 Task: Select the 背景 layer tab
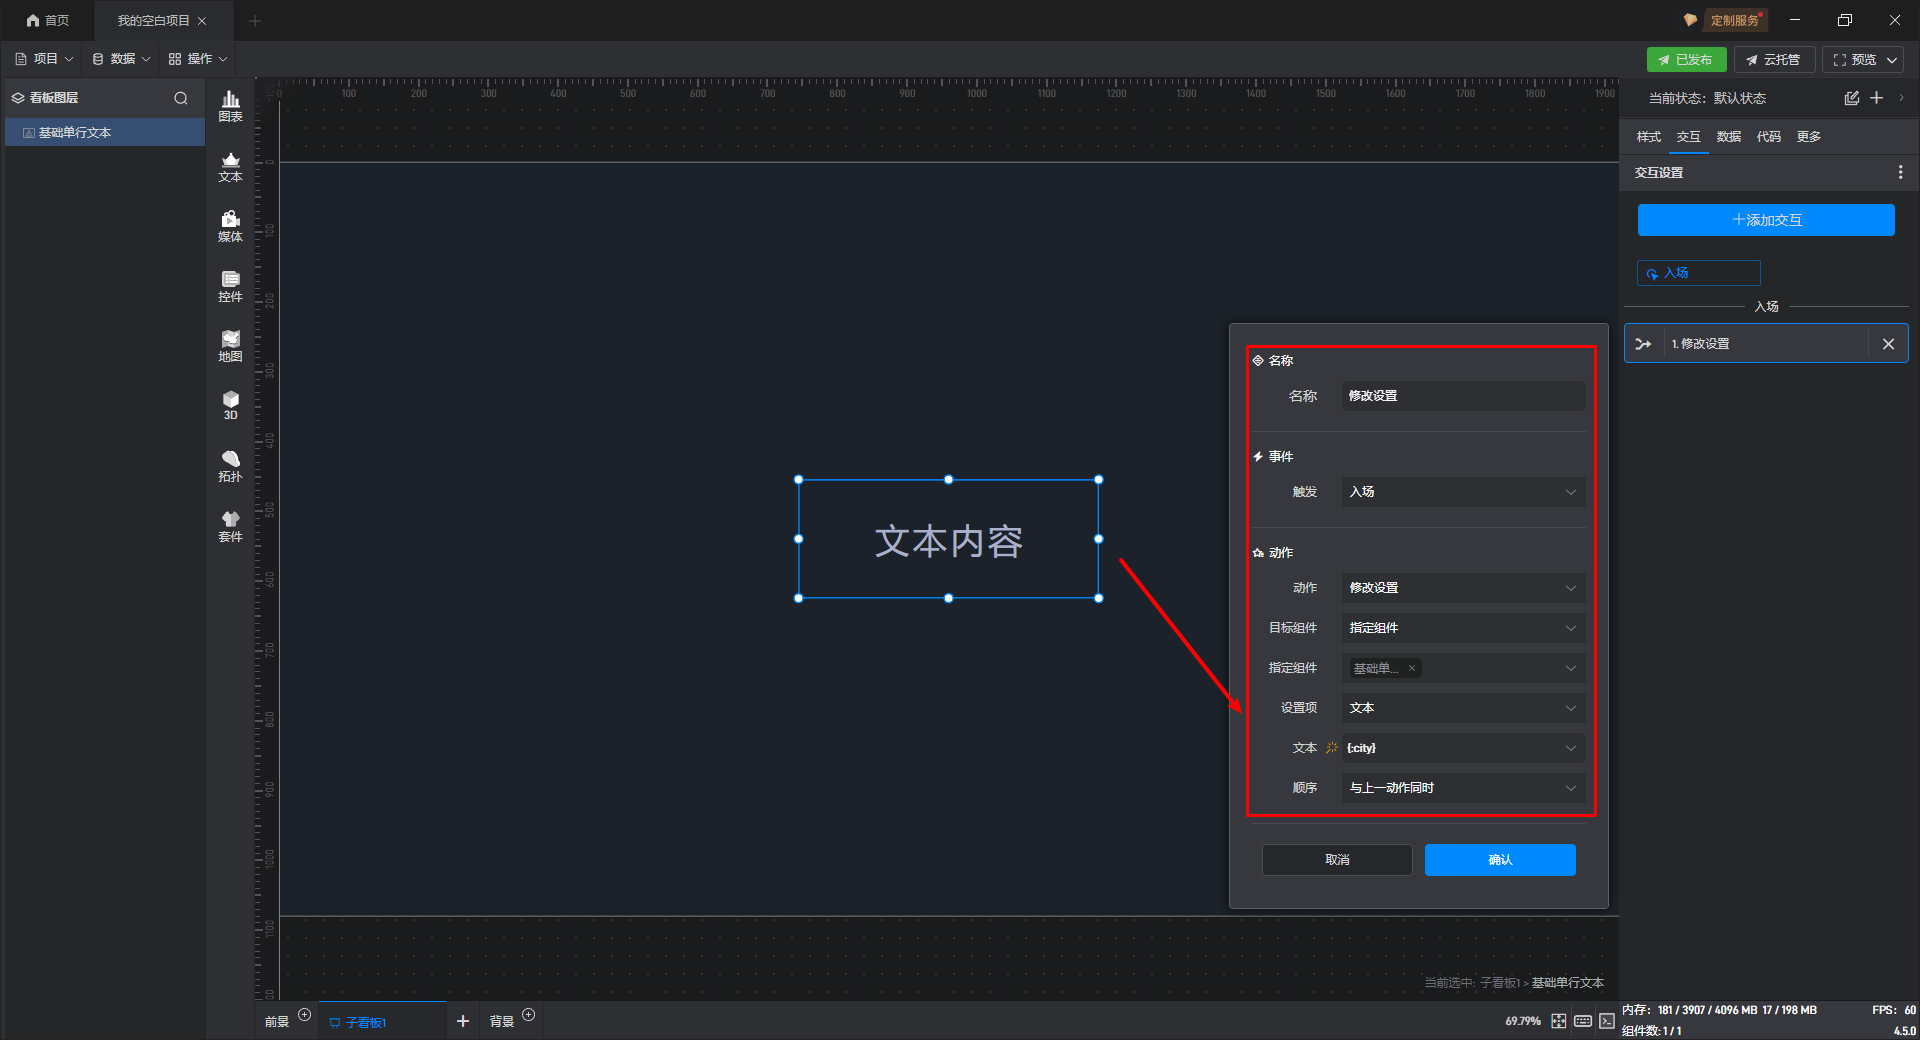coord(502,1022)
